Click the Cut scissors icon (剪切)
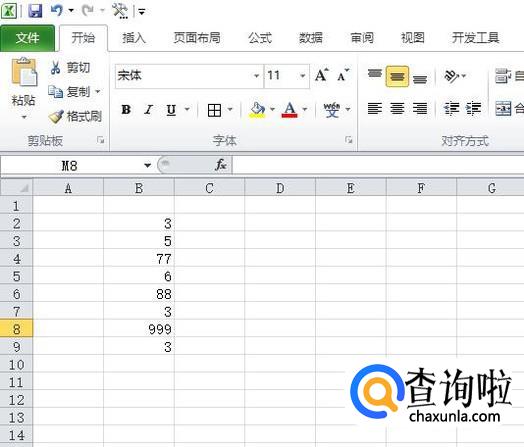 55,67
